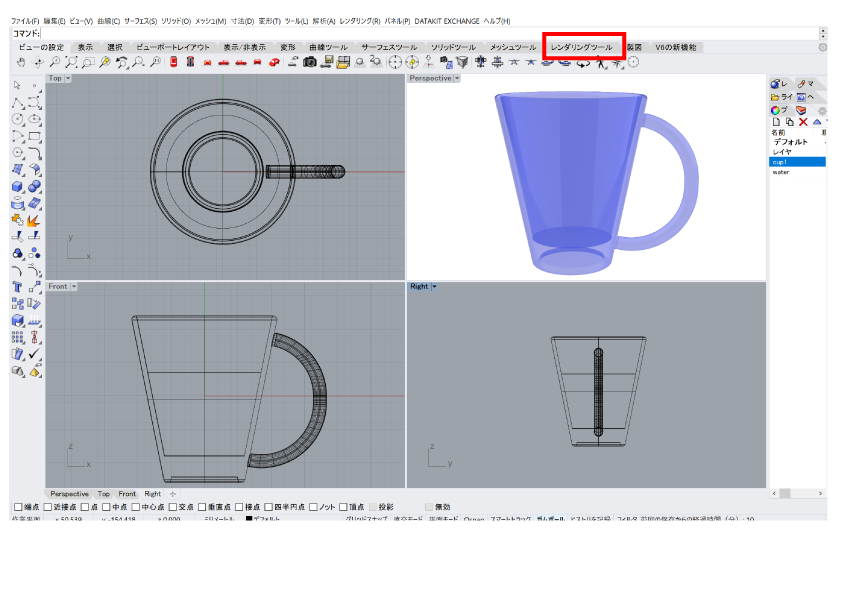Select the Explode tool in the left sidebar
Screen dimensions: 842x595
34,220
